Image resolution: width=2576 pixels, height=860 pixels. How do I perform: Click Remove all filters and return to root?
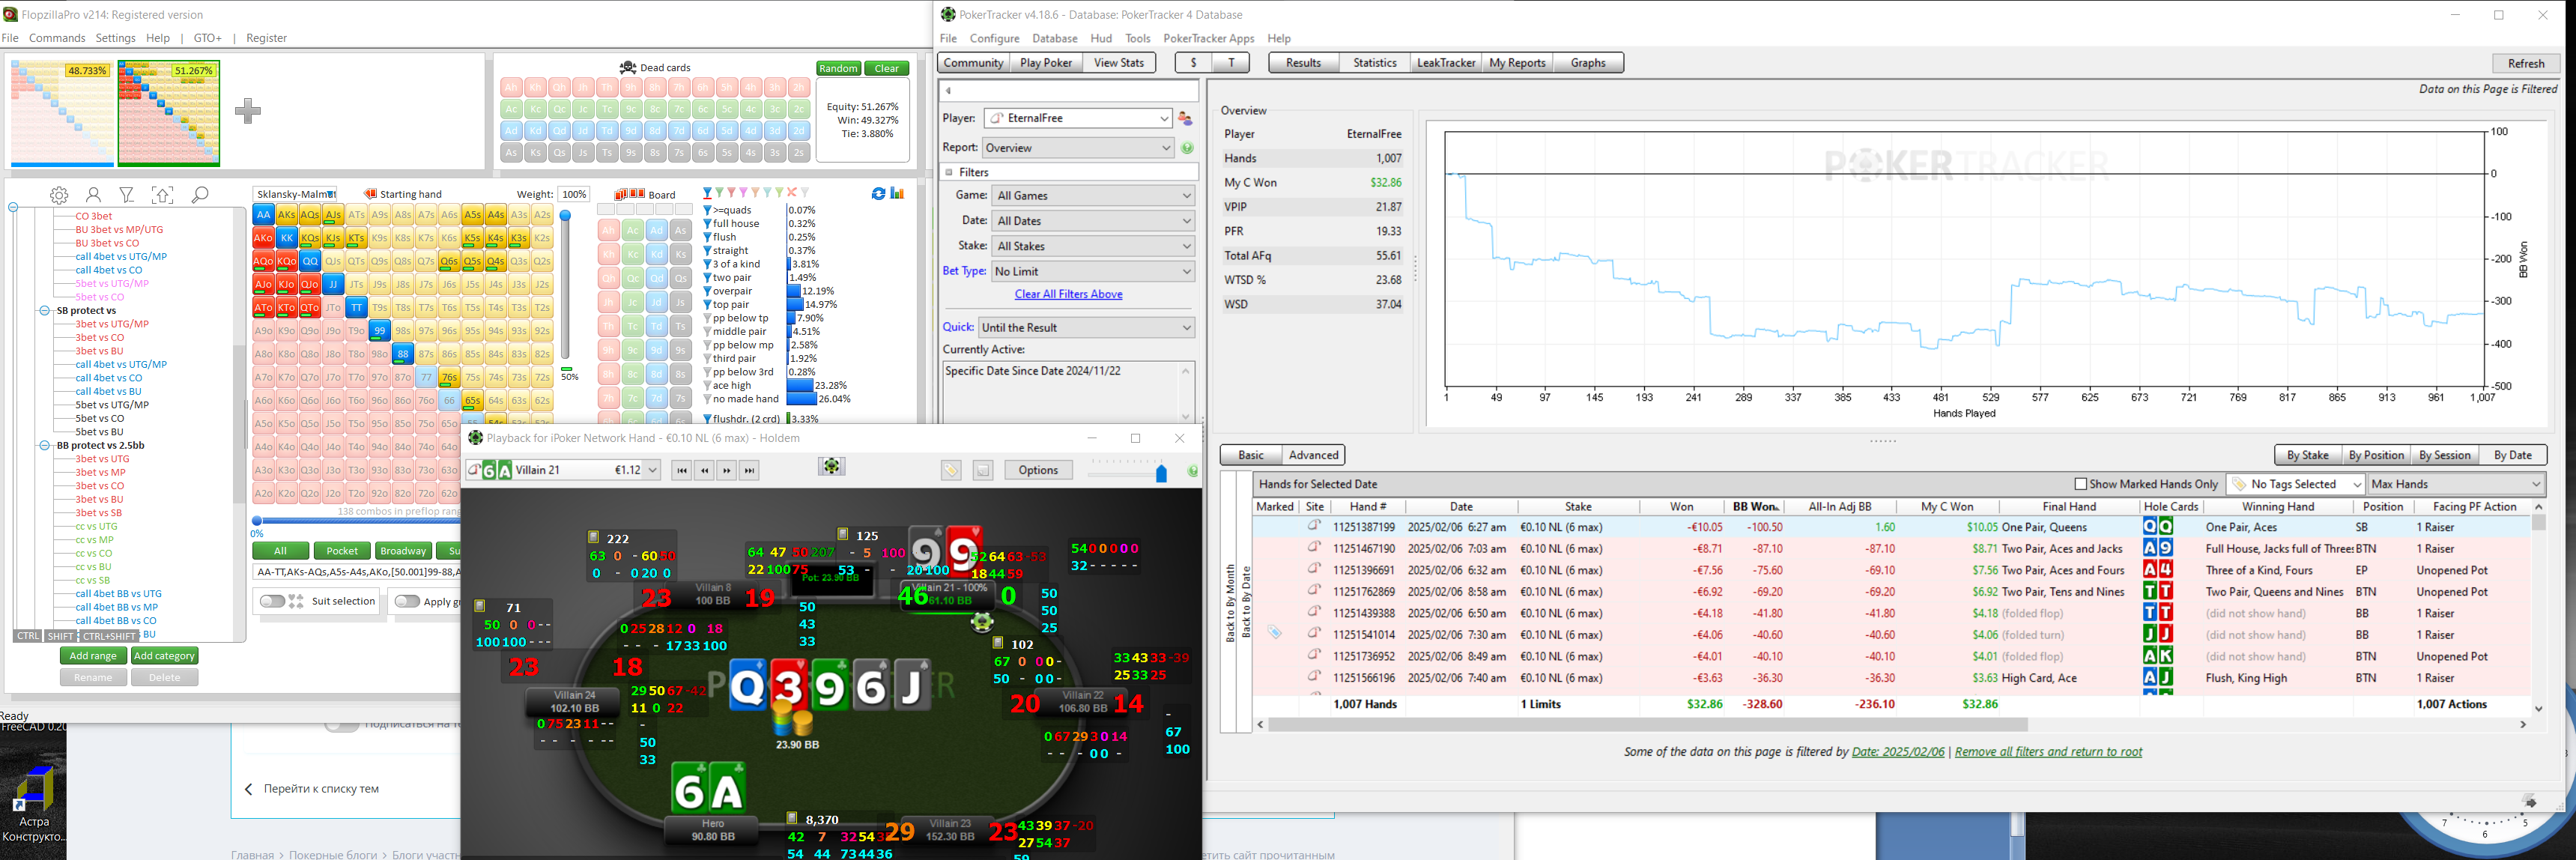click(2048, 752)
